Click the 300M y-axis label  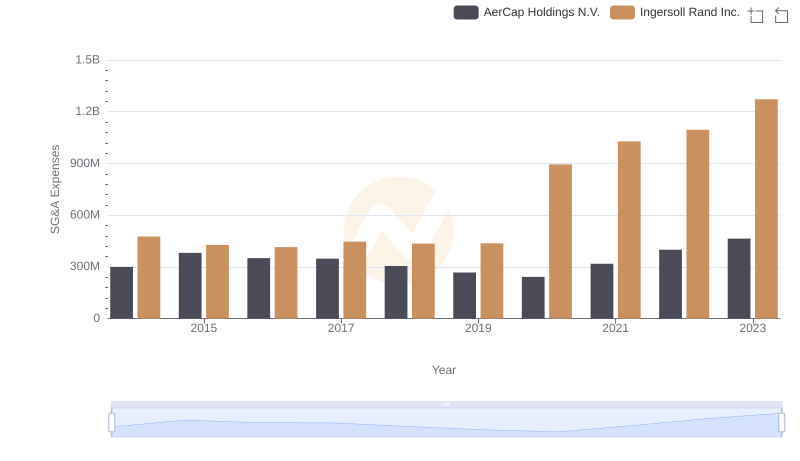click(x=85, y=266)
